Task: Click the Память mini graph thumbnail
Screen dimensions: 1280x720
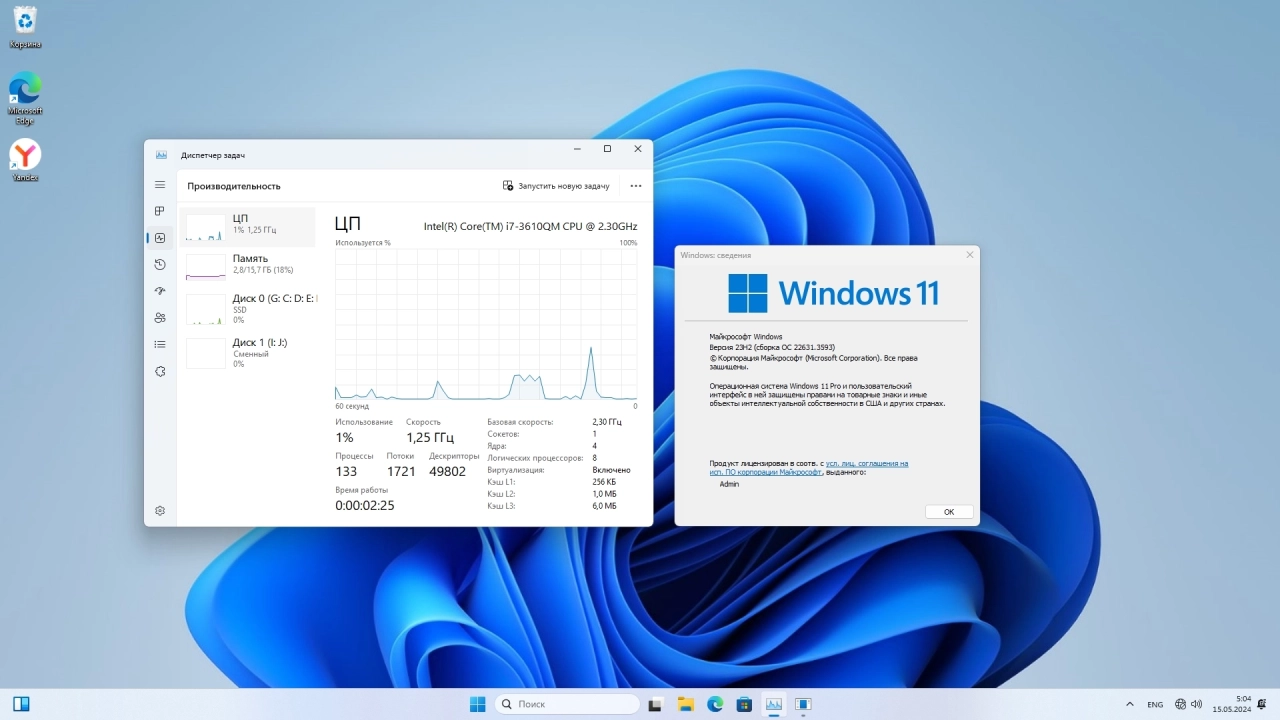Action: pos(206,266)
